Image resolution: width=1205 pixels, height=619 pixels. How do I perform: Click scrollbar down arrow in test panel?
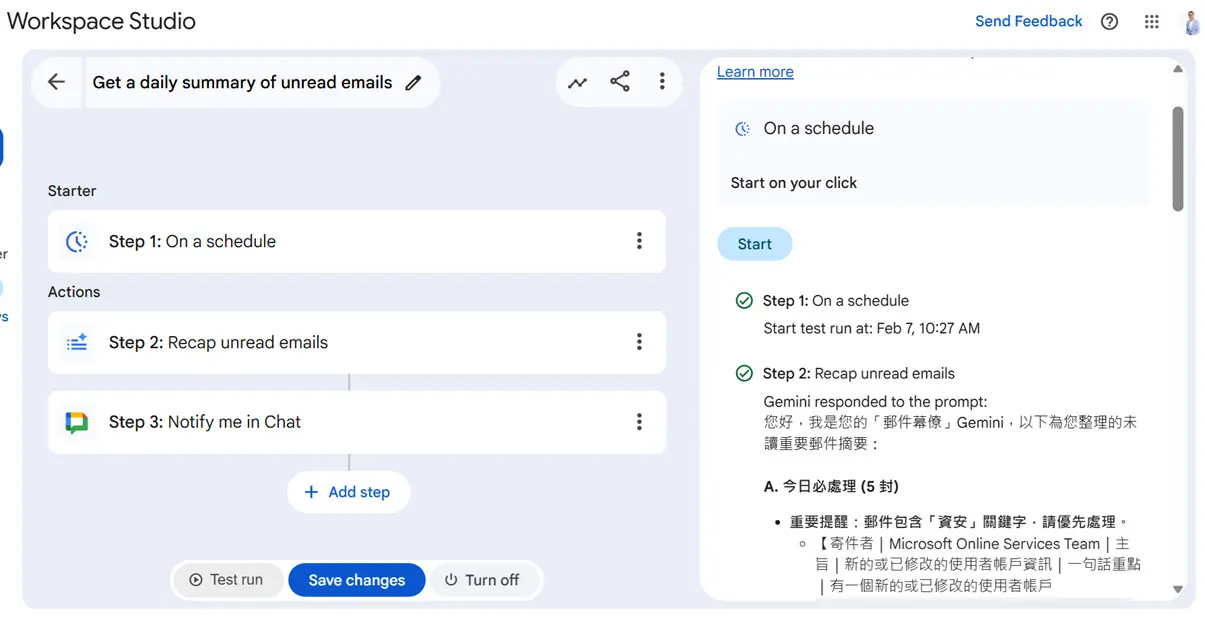[1178, 590]
